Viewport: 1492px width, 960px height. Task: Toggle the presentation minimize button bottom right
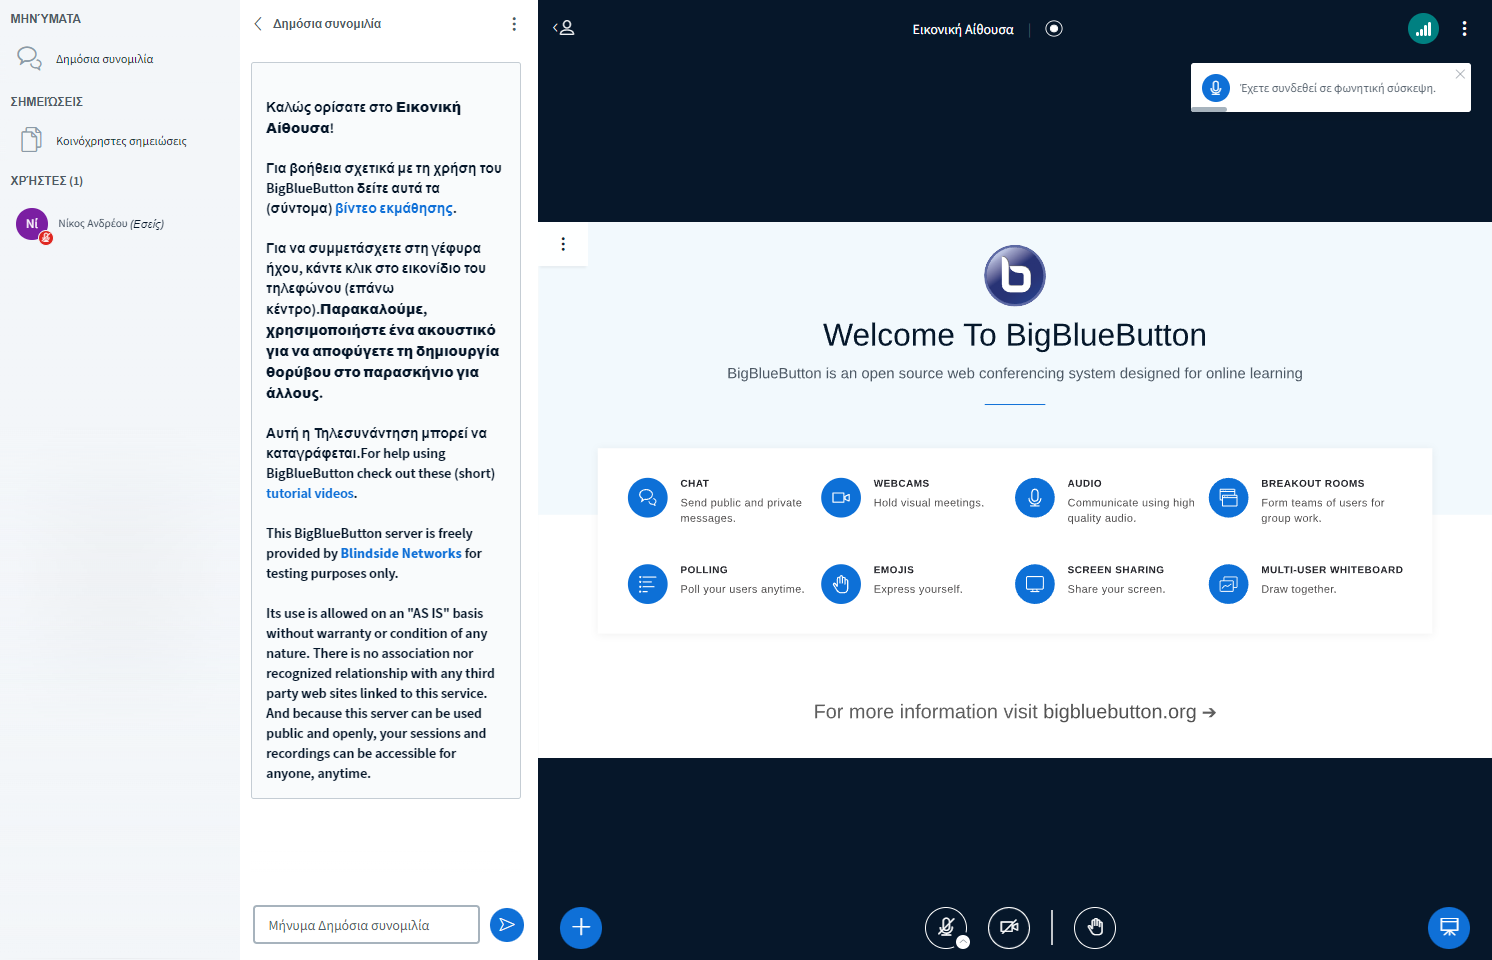(x=1449, y=927)
